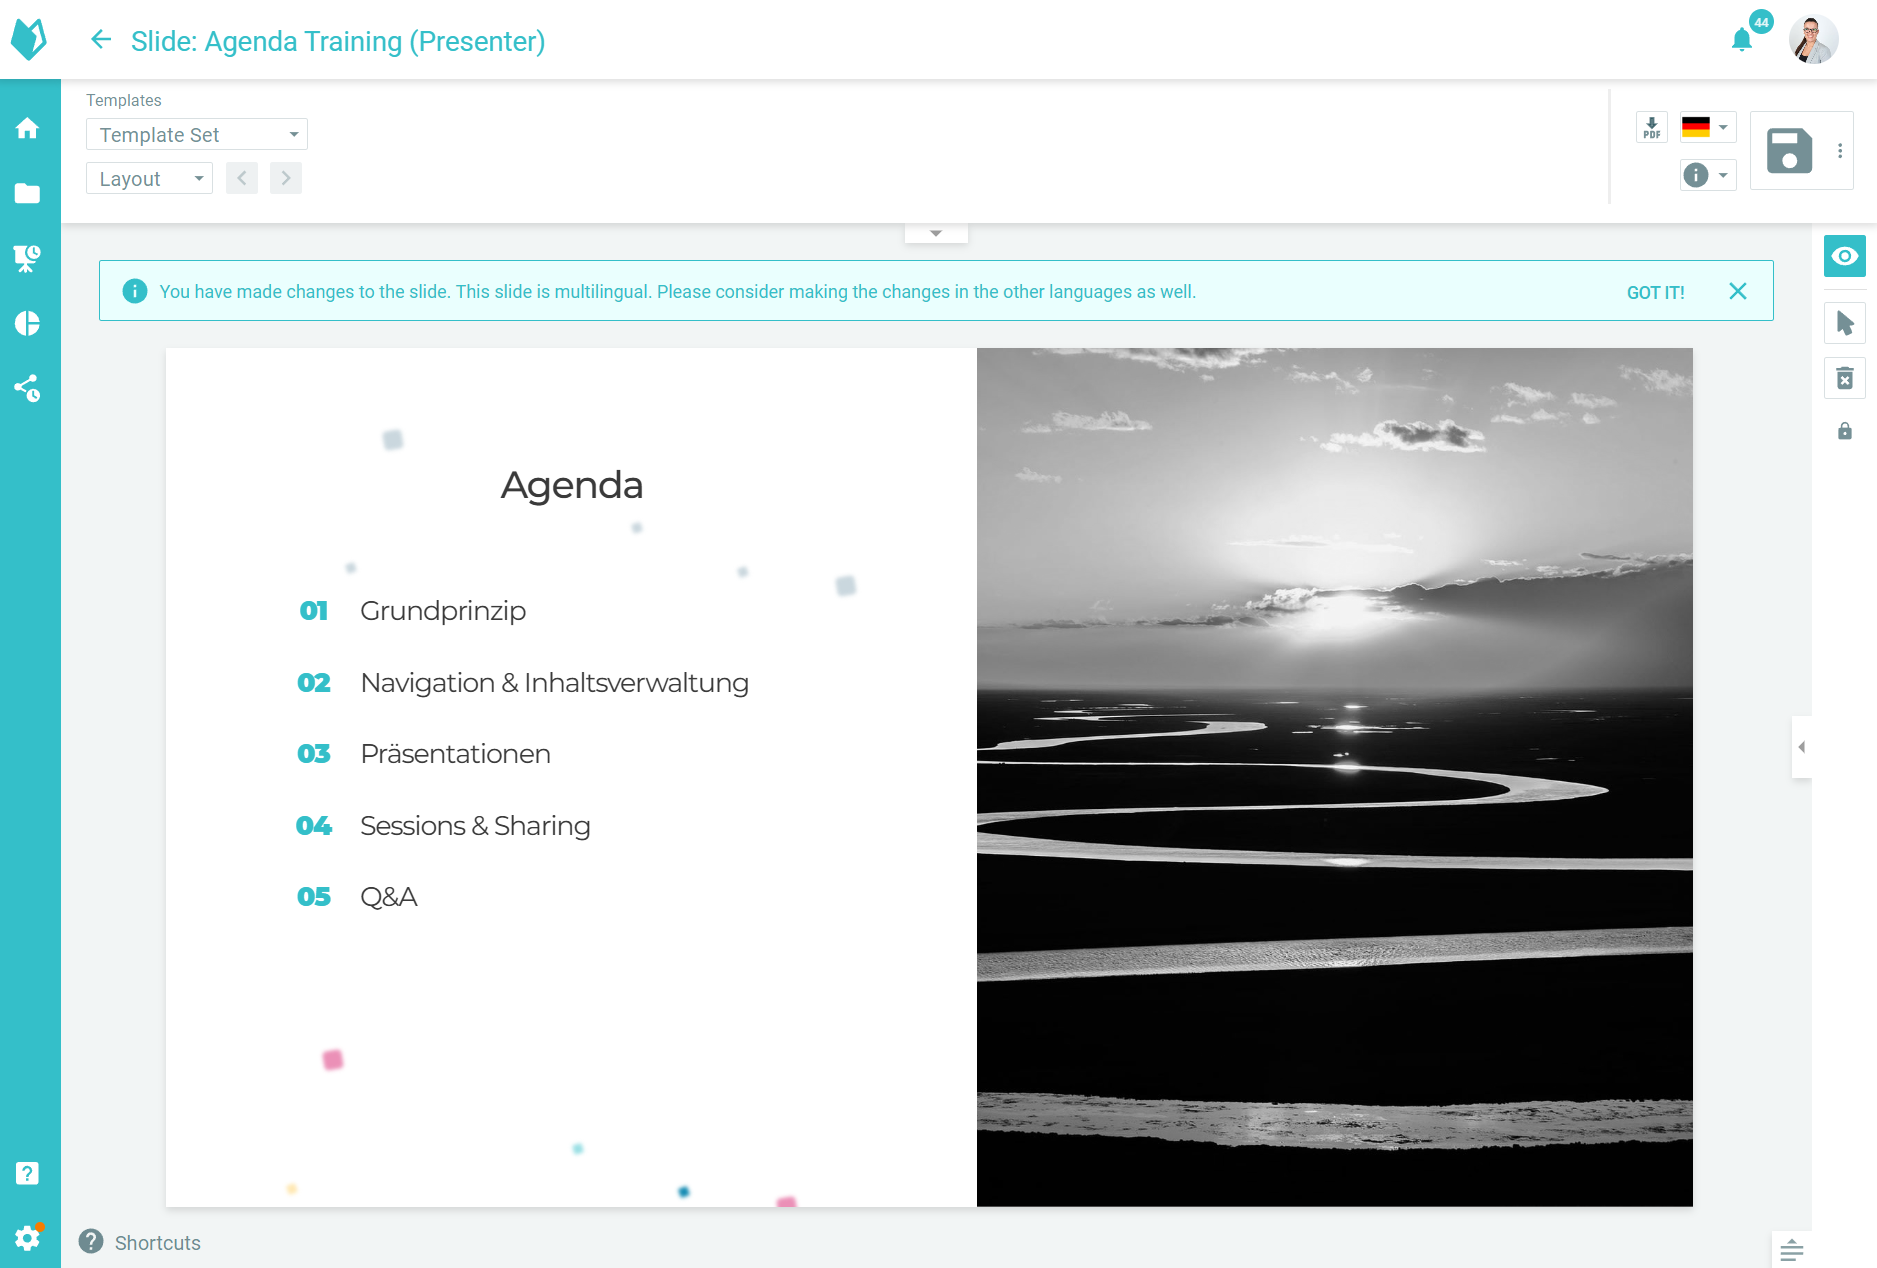Click agenda number 05
1877x1268 pixels.
pos(314,897)
